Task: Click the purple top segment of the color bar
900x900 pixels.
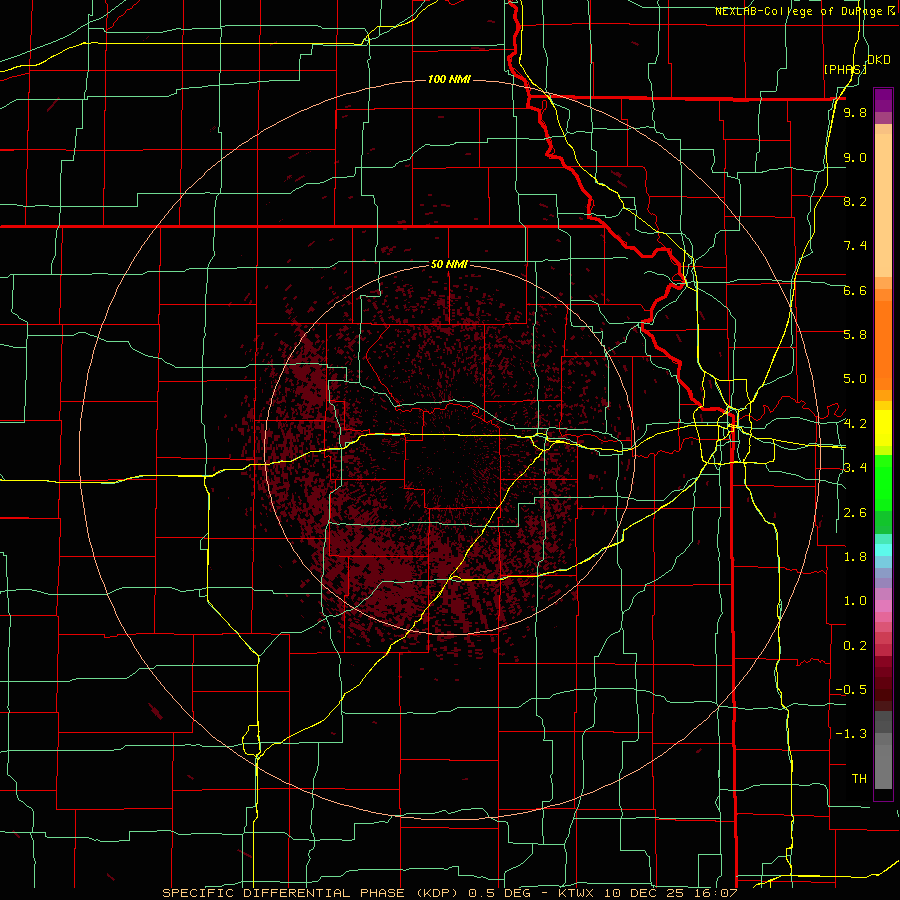Action: pos(883,100)
